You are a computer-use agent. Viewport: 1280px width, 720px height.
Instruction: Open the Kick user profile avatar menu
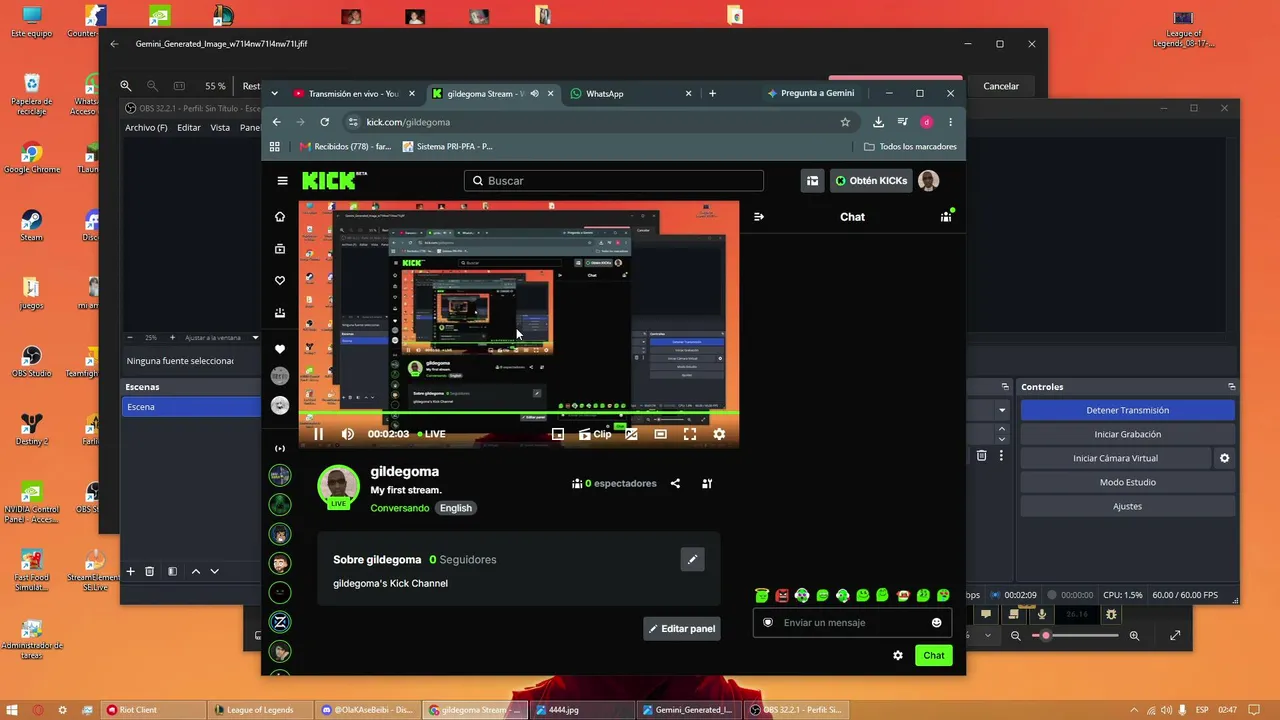coord(929,181)
